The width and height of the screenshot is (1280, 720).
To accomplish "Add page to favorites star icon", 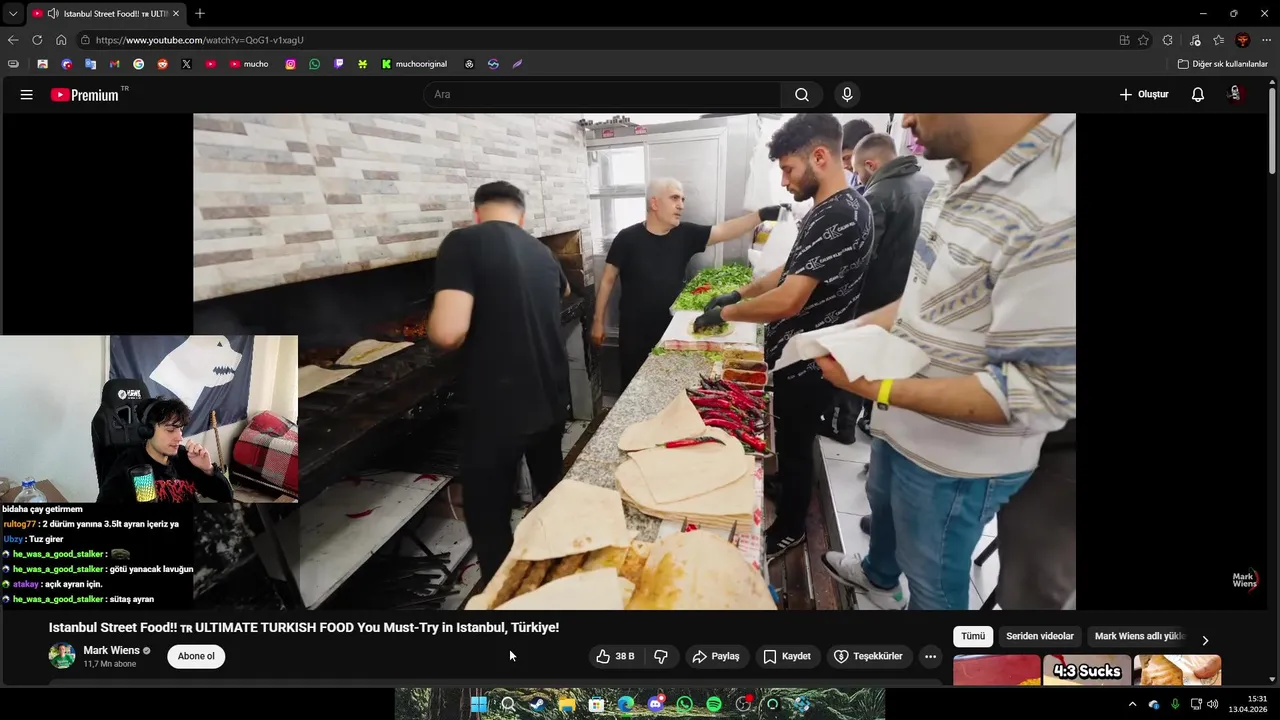I will pyautogui.click(x=1143, y=40).
